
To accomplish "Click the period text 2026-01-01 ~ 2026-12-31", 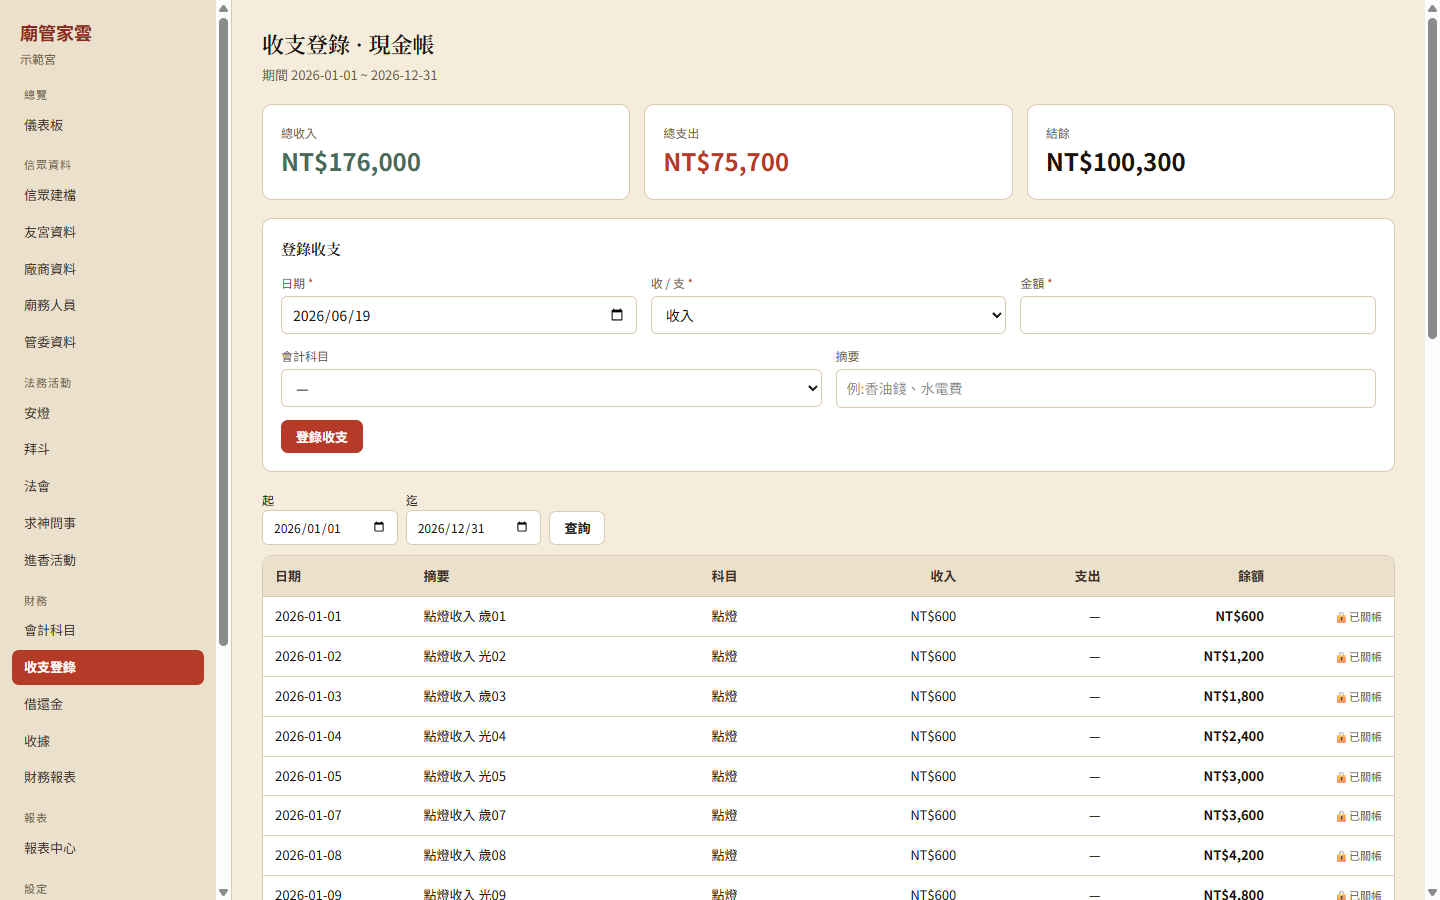I will click(x=364, y=75).
